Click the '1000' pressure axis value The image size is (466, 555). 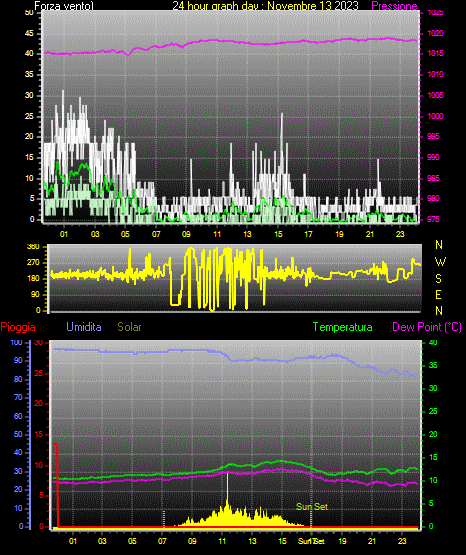[x=435, y=116]
